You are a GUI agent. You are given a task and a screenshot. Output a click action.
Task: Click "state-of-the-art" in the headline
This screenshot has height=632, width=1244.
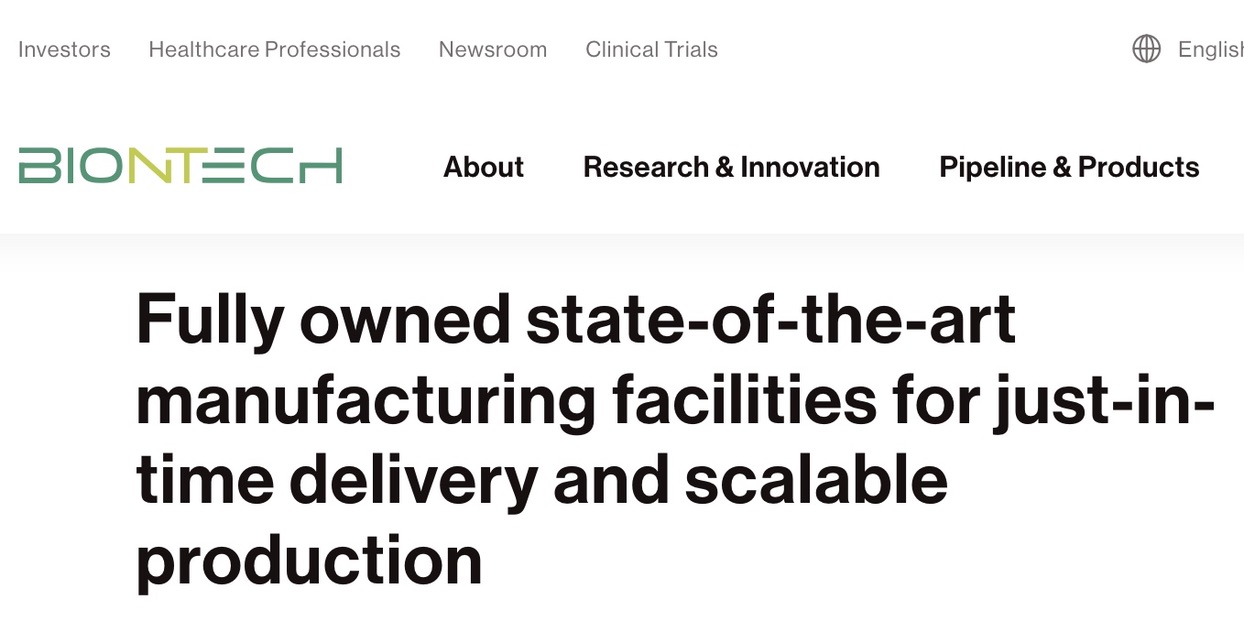(x=771, y=322)
